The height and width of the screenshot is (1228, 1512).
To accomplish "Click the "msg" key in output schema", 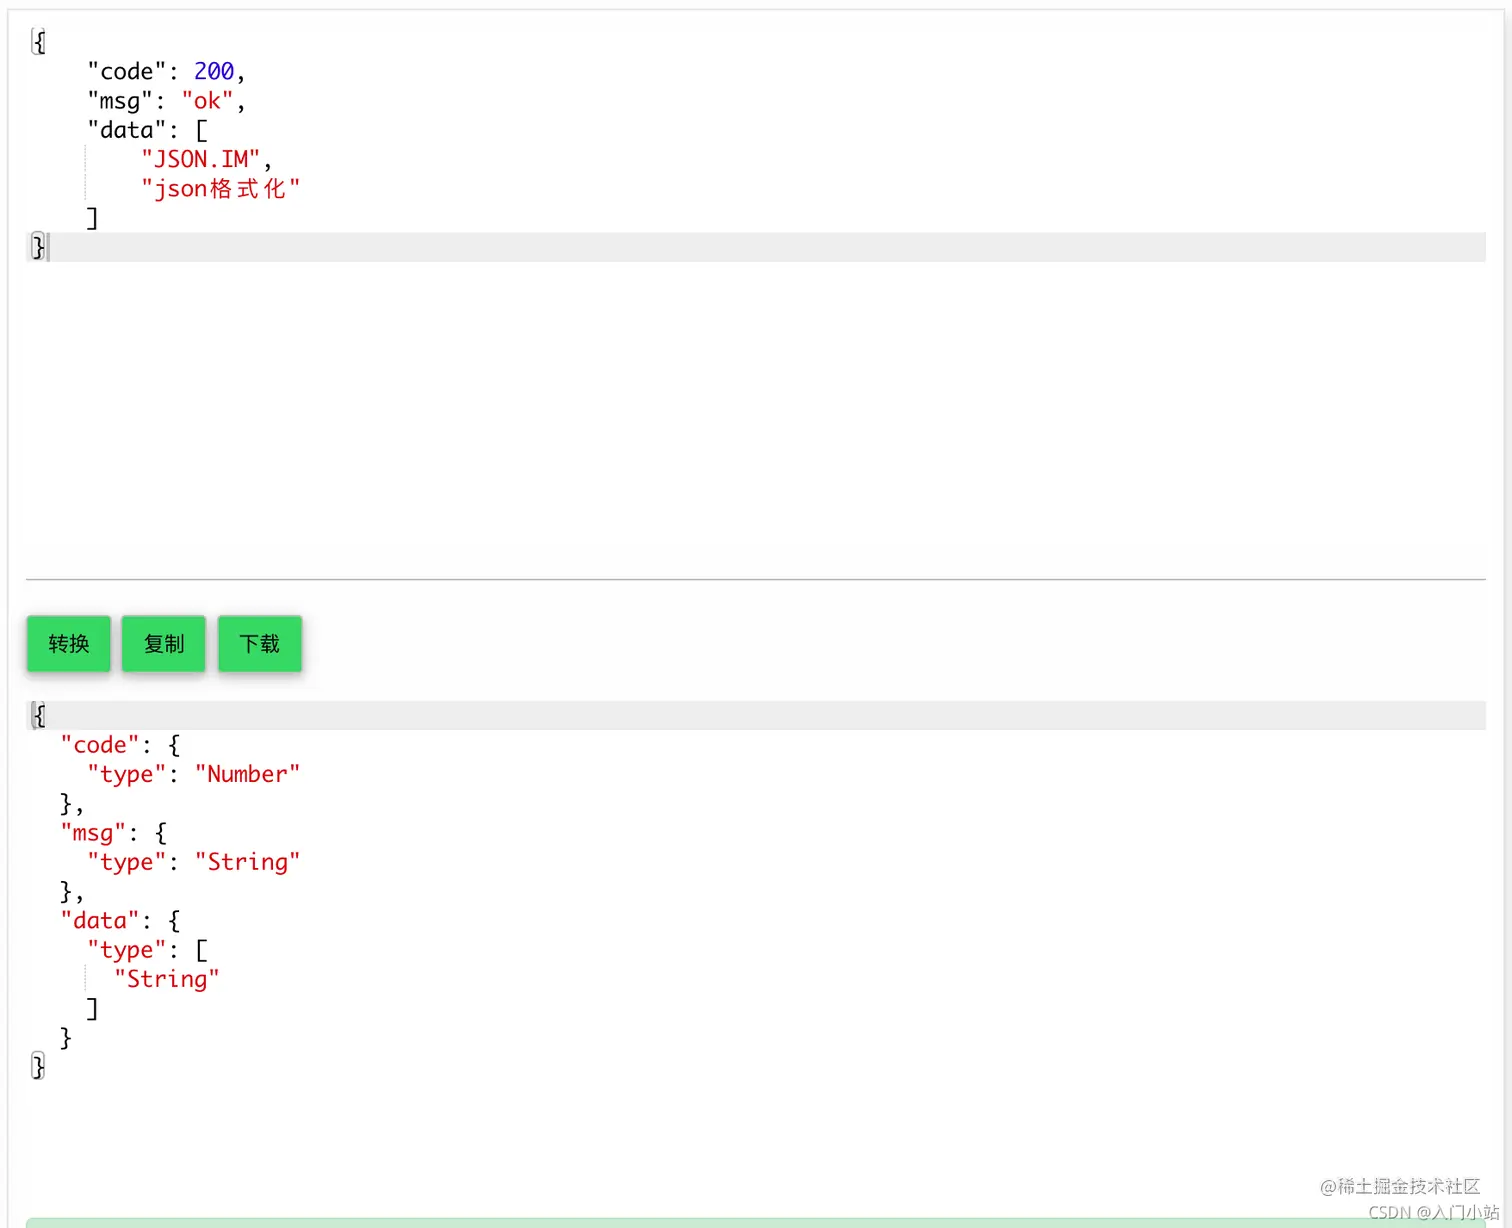I will coord(93,833).
